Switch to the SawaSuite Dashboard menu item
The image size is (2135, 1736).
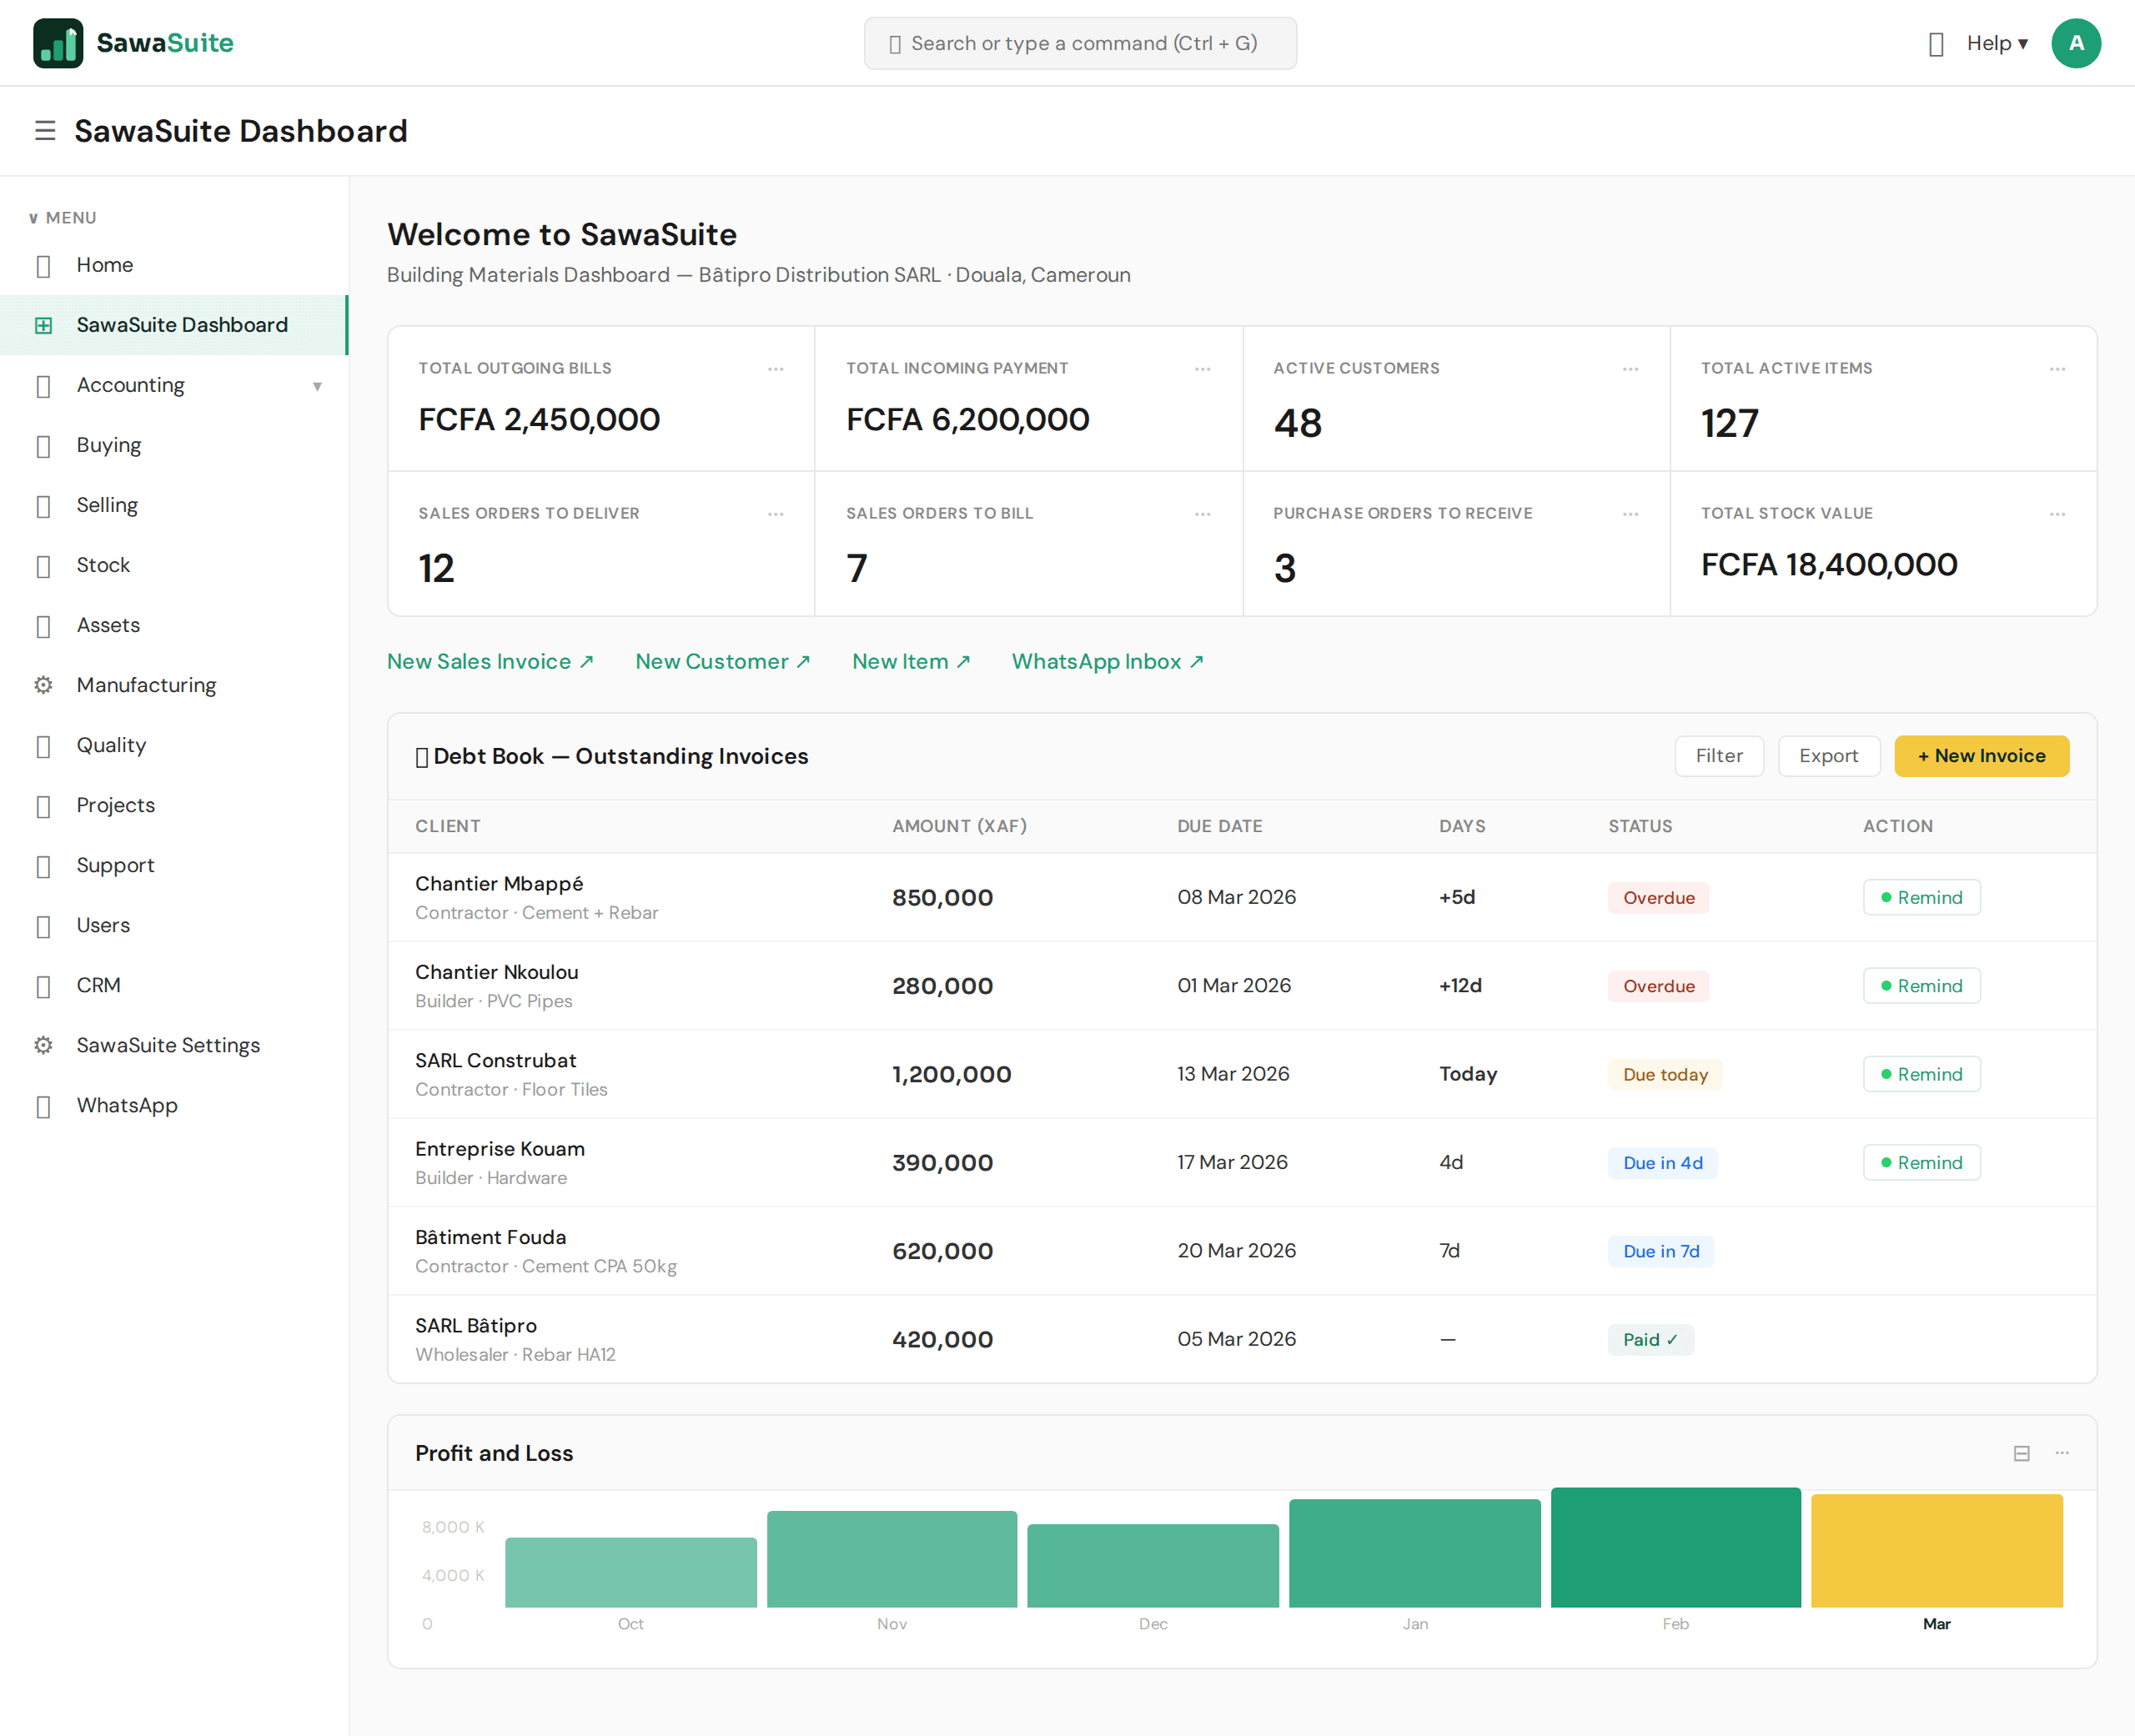tap(182, 324)
